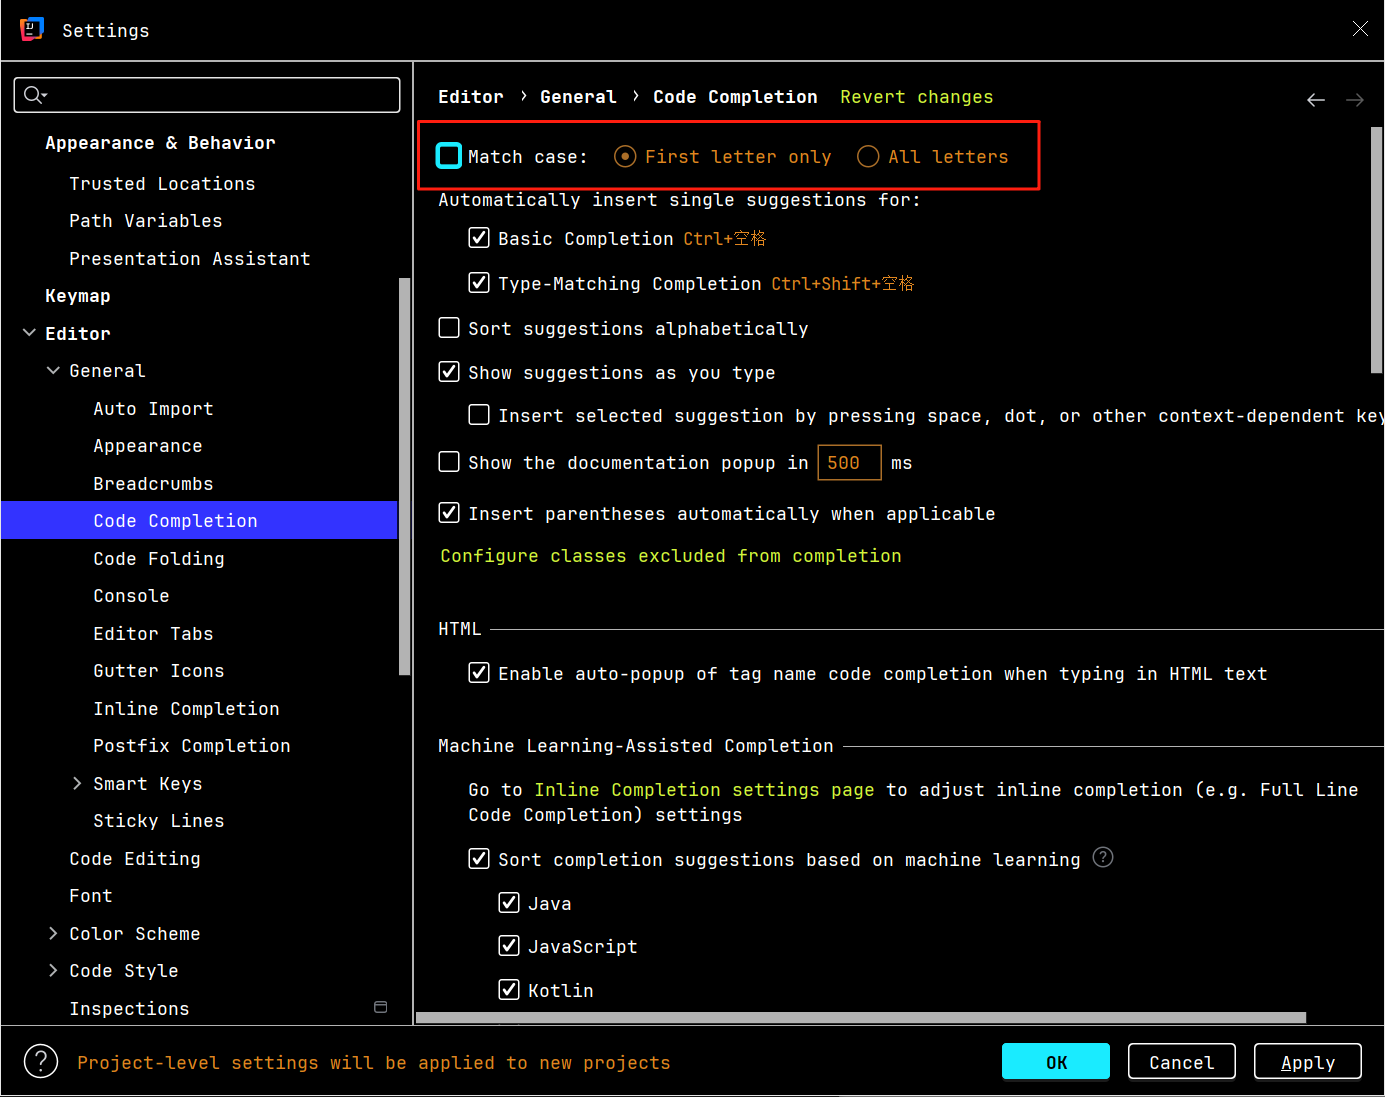This screenshot has height=1097, width=1385.
Task: Click the Apply button
Action: [x=1307, y=1062]
